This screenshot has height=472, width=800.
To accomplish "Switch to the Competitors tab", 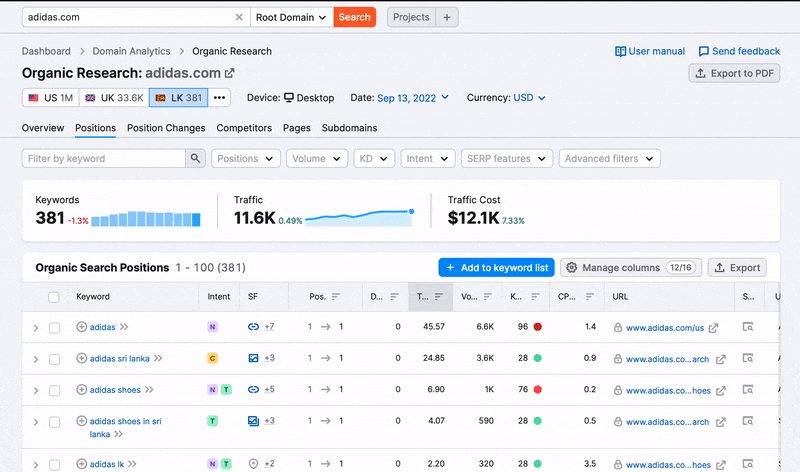I will (244, 128).
